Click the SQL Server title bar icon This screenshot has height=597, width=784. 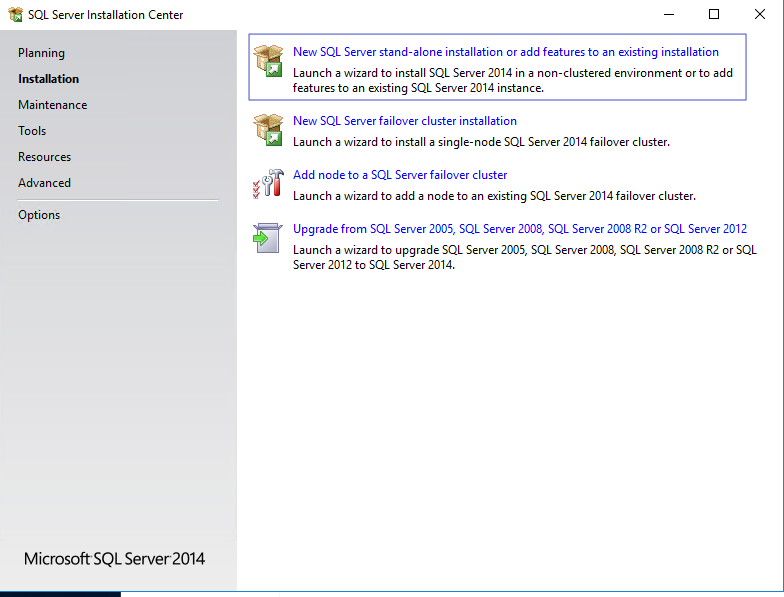pos(16,14)
